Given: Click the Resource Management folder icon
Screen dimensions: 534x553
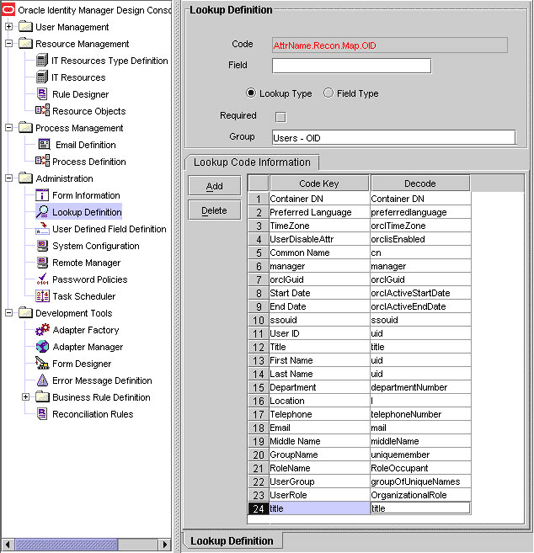Looking at the screenshot, I should coord(26,43).
